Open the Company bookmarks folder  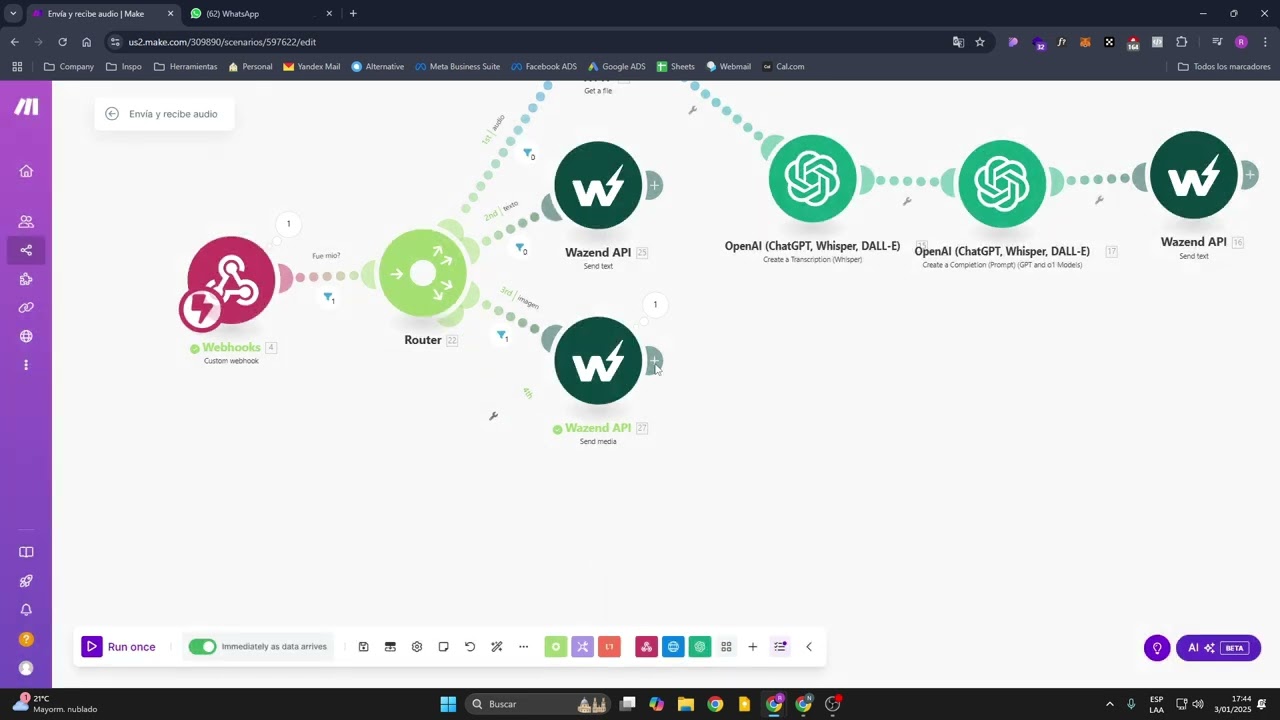69,67
